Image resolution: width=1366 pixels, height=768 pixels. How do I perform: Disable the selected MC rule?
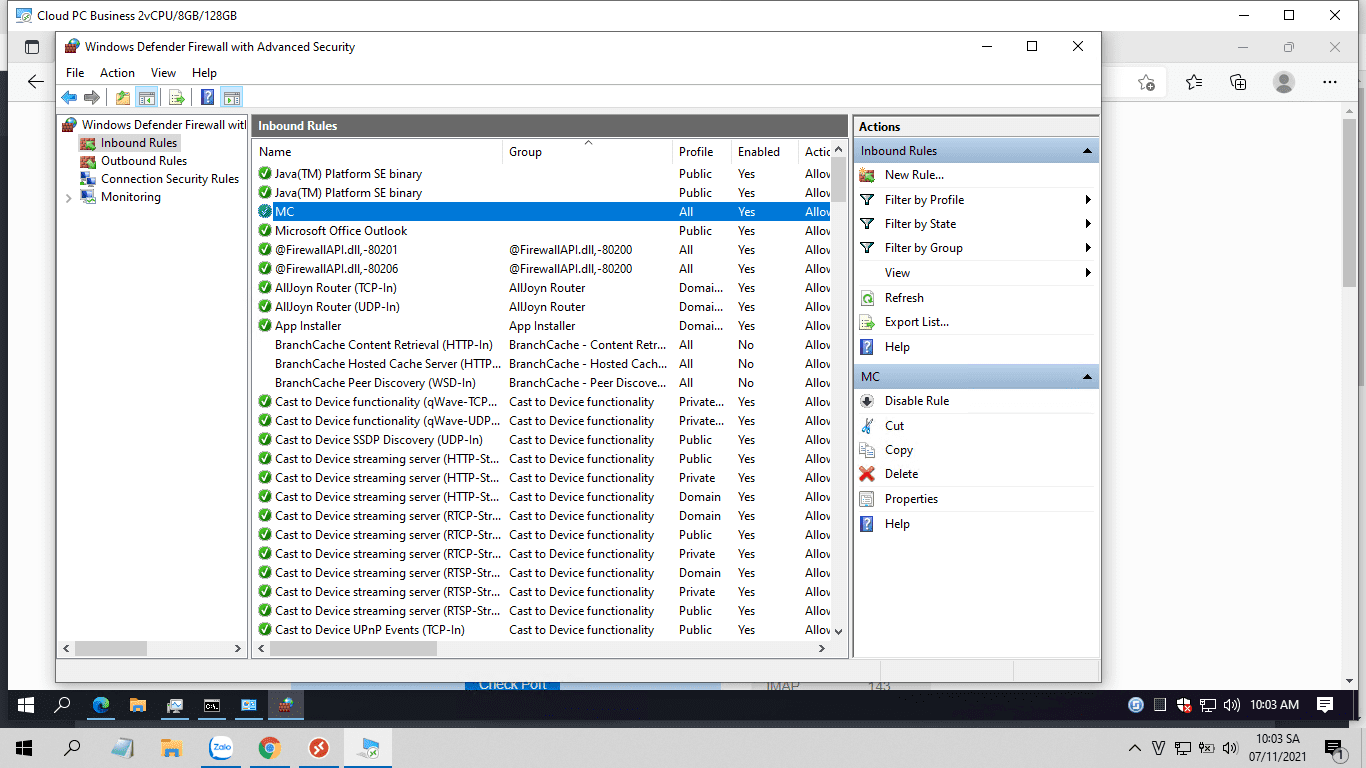pyautogui.click(x=916, y=401)
